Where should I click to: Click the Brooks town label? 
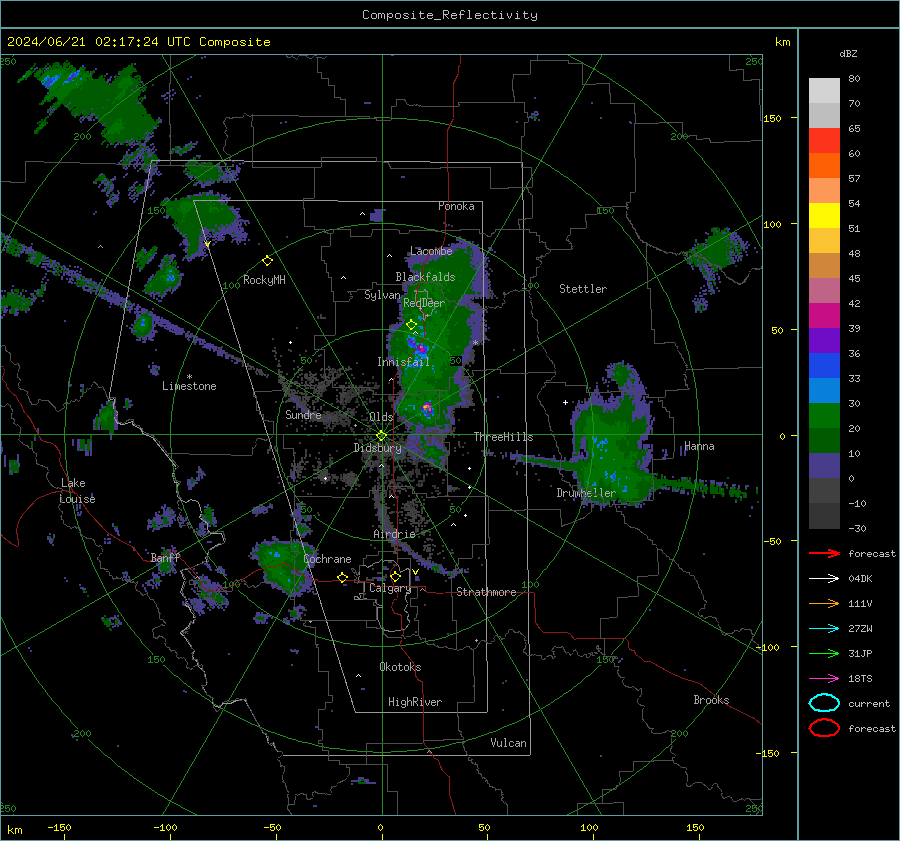[711, 700]
